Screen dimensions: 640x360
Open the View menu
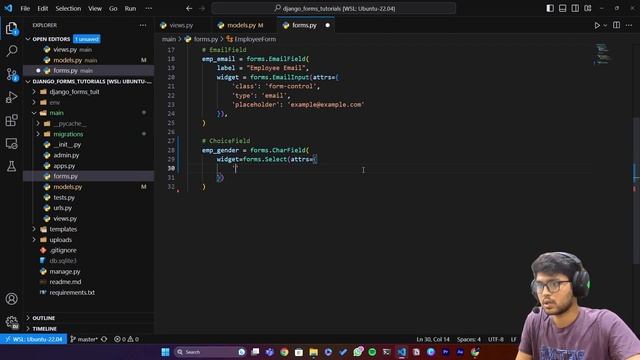point(95,9)
